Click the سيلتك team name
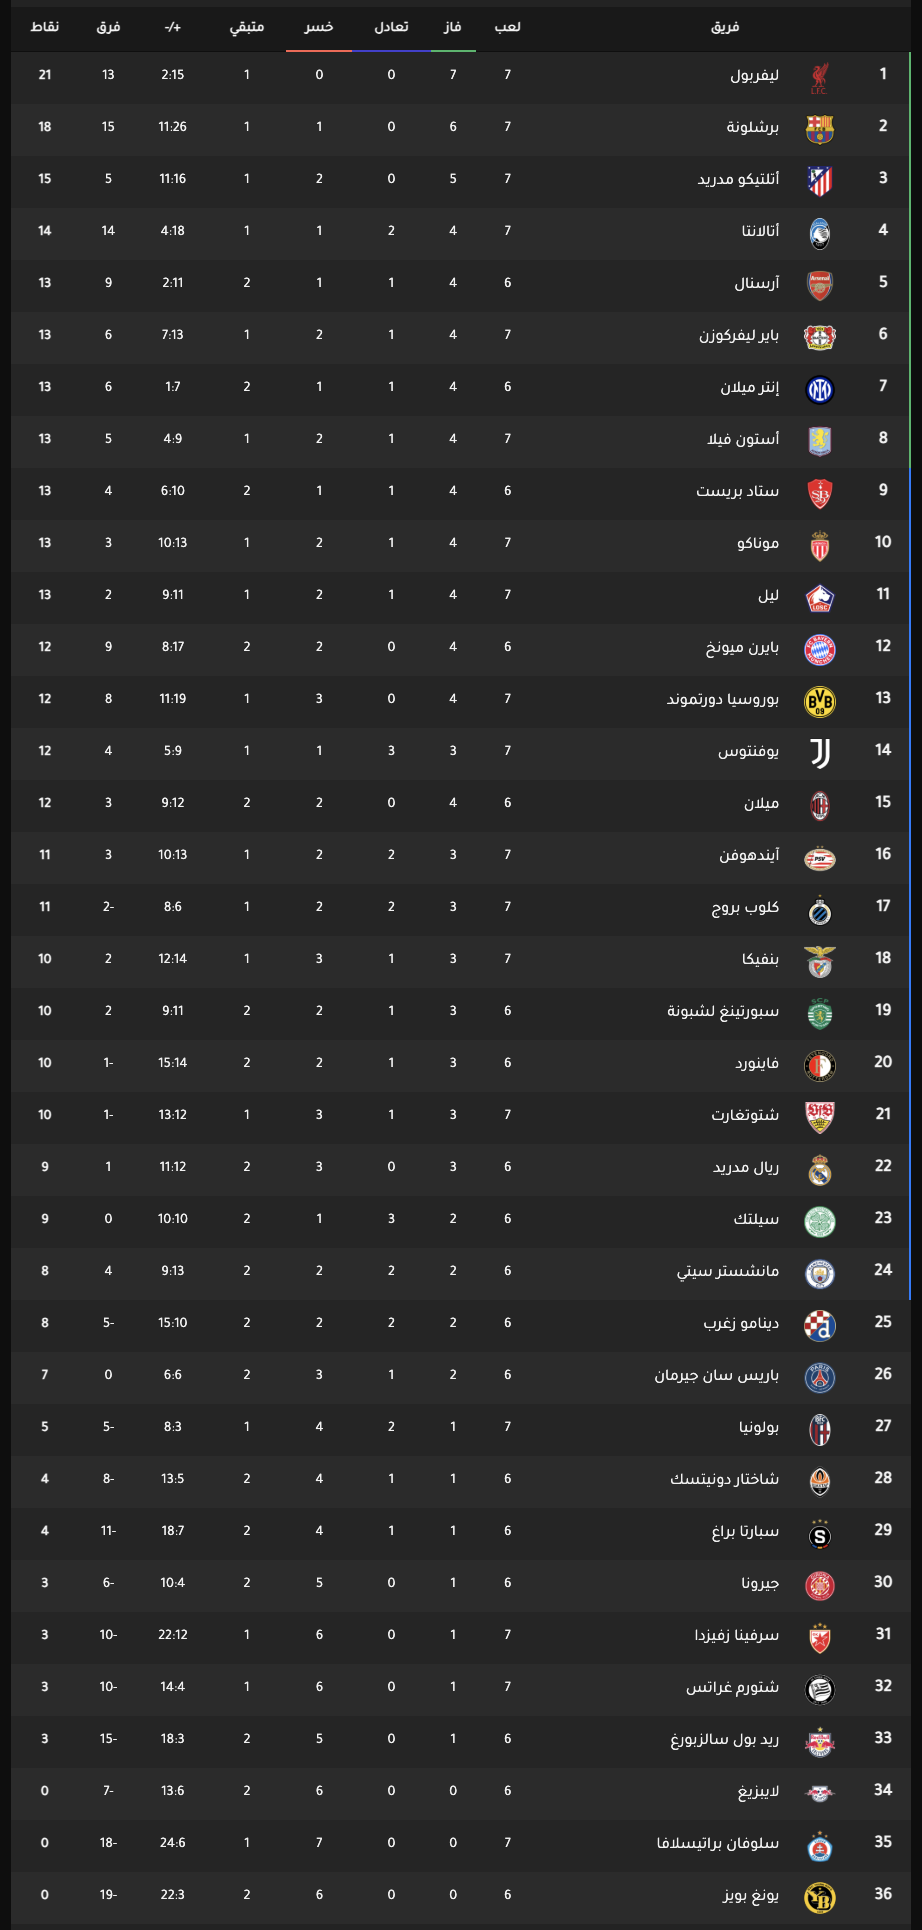The image size is (922, 1930). pos(756,1219)
